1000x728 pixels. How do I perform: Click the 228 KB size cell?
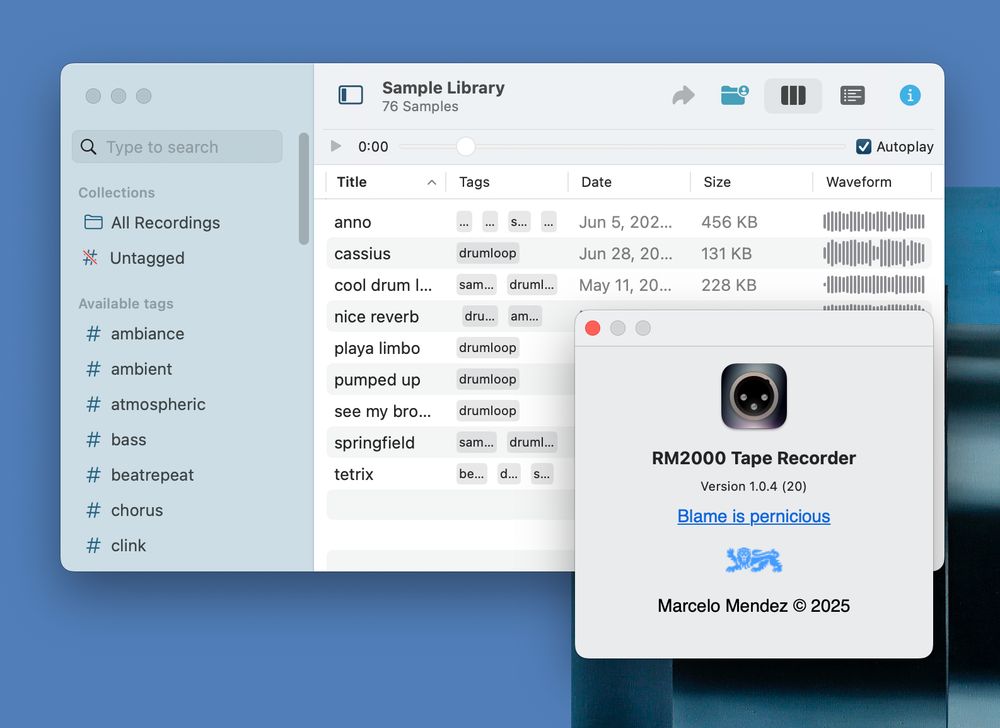point(729,285)
